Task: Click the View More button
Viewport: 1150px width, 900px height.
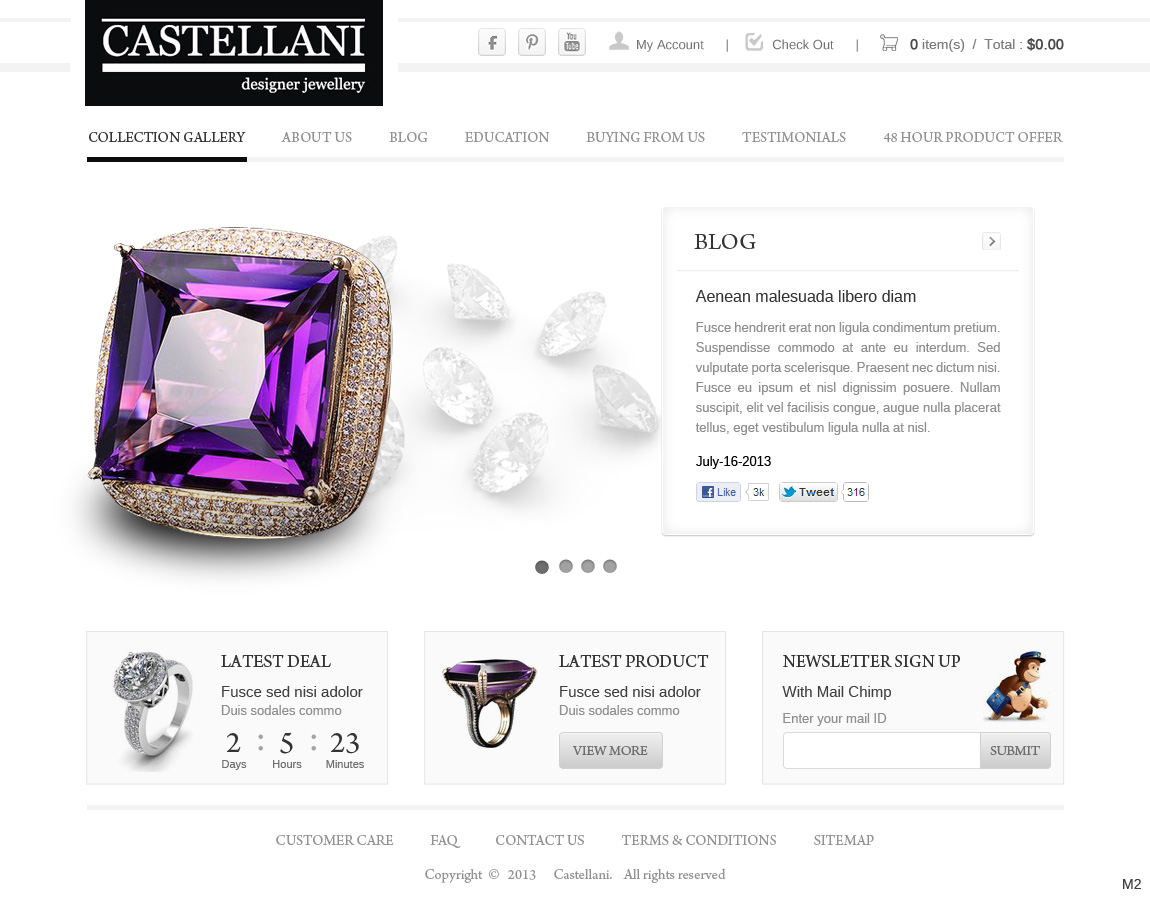Action: [x=611, y=750]
